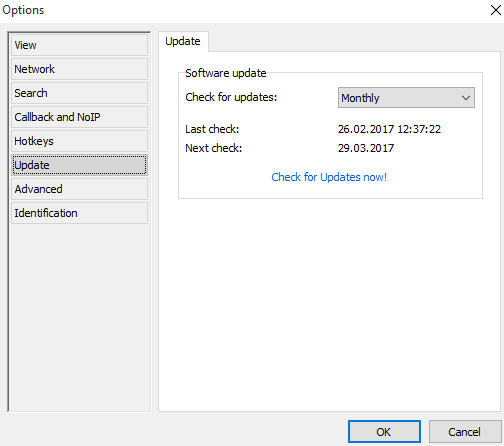Go to Search settings

click(x=79, y=93)
